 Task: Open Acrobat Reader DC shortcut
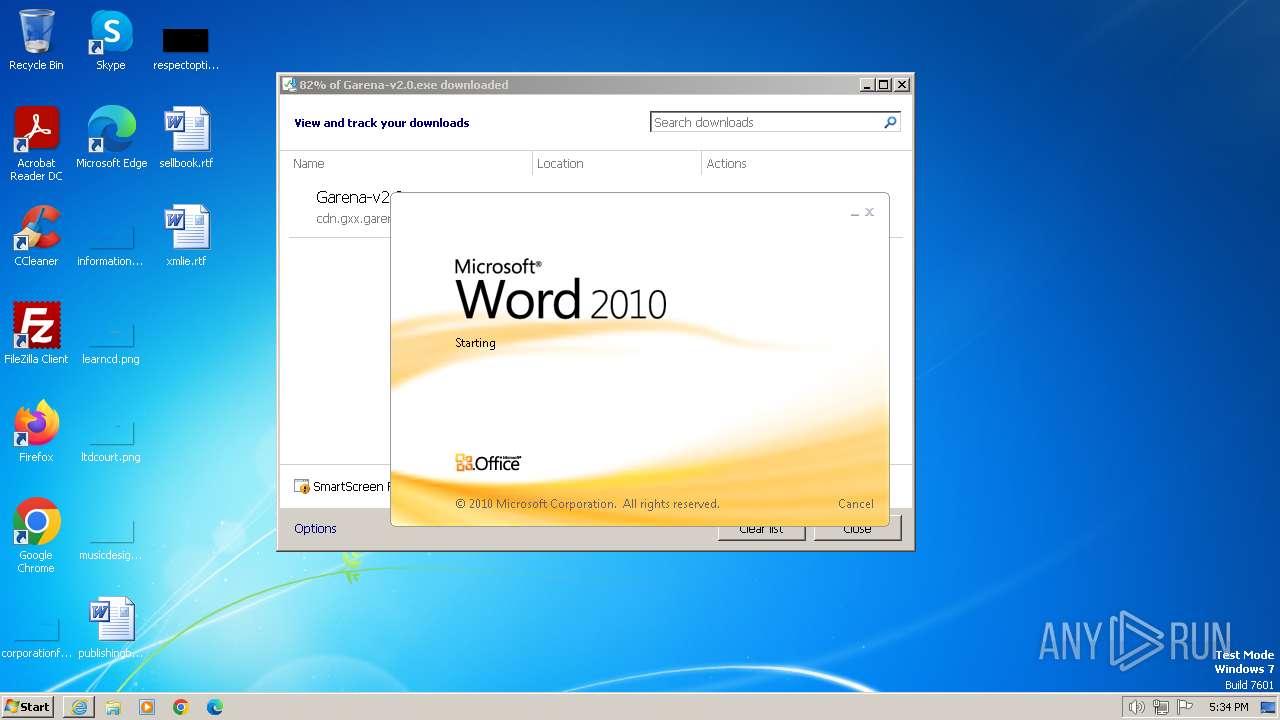click(x=36, y=143)
